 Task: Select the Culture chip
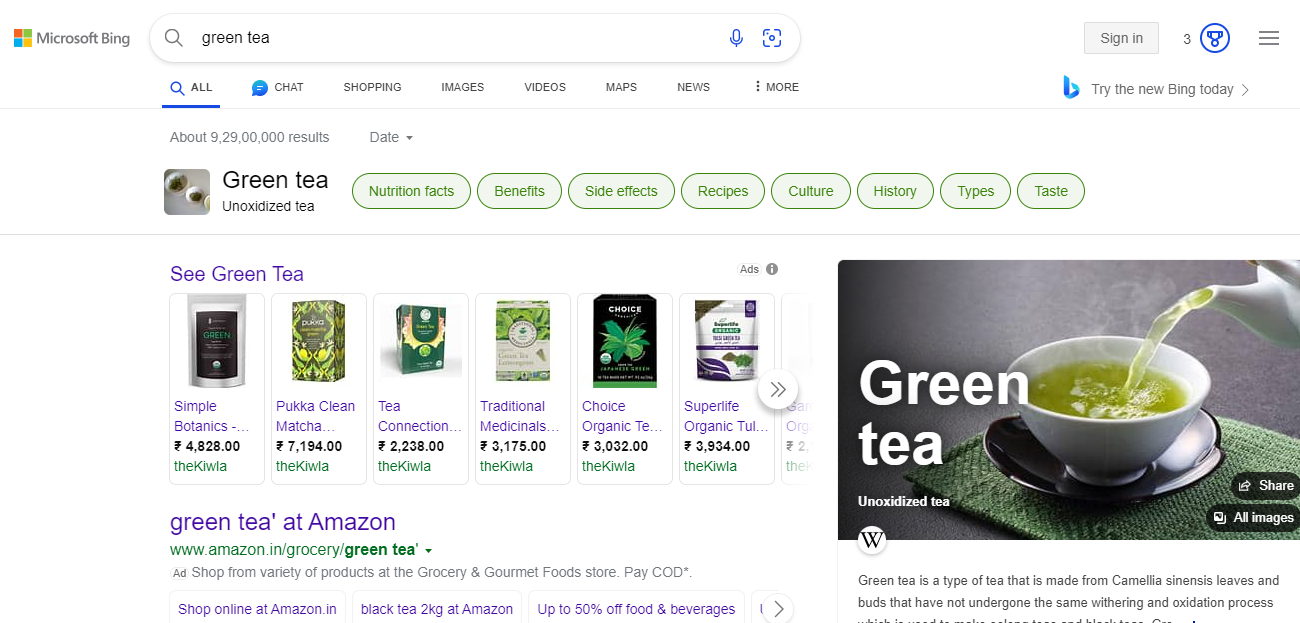click(810, 191)
